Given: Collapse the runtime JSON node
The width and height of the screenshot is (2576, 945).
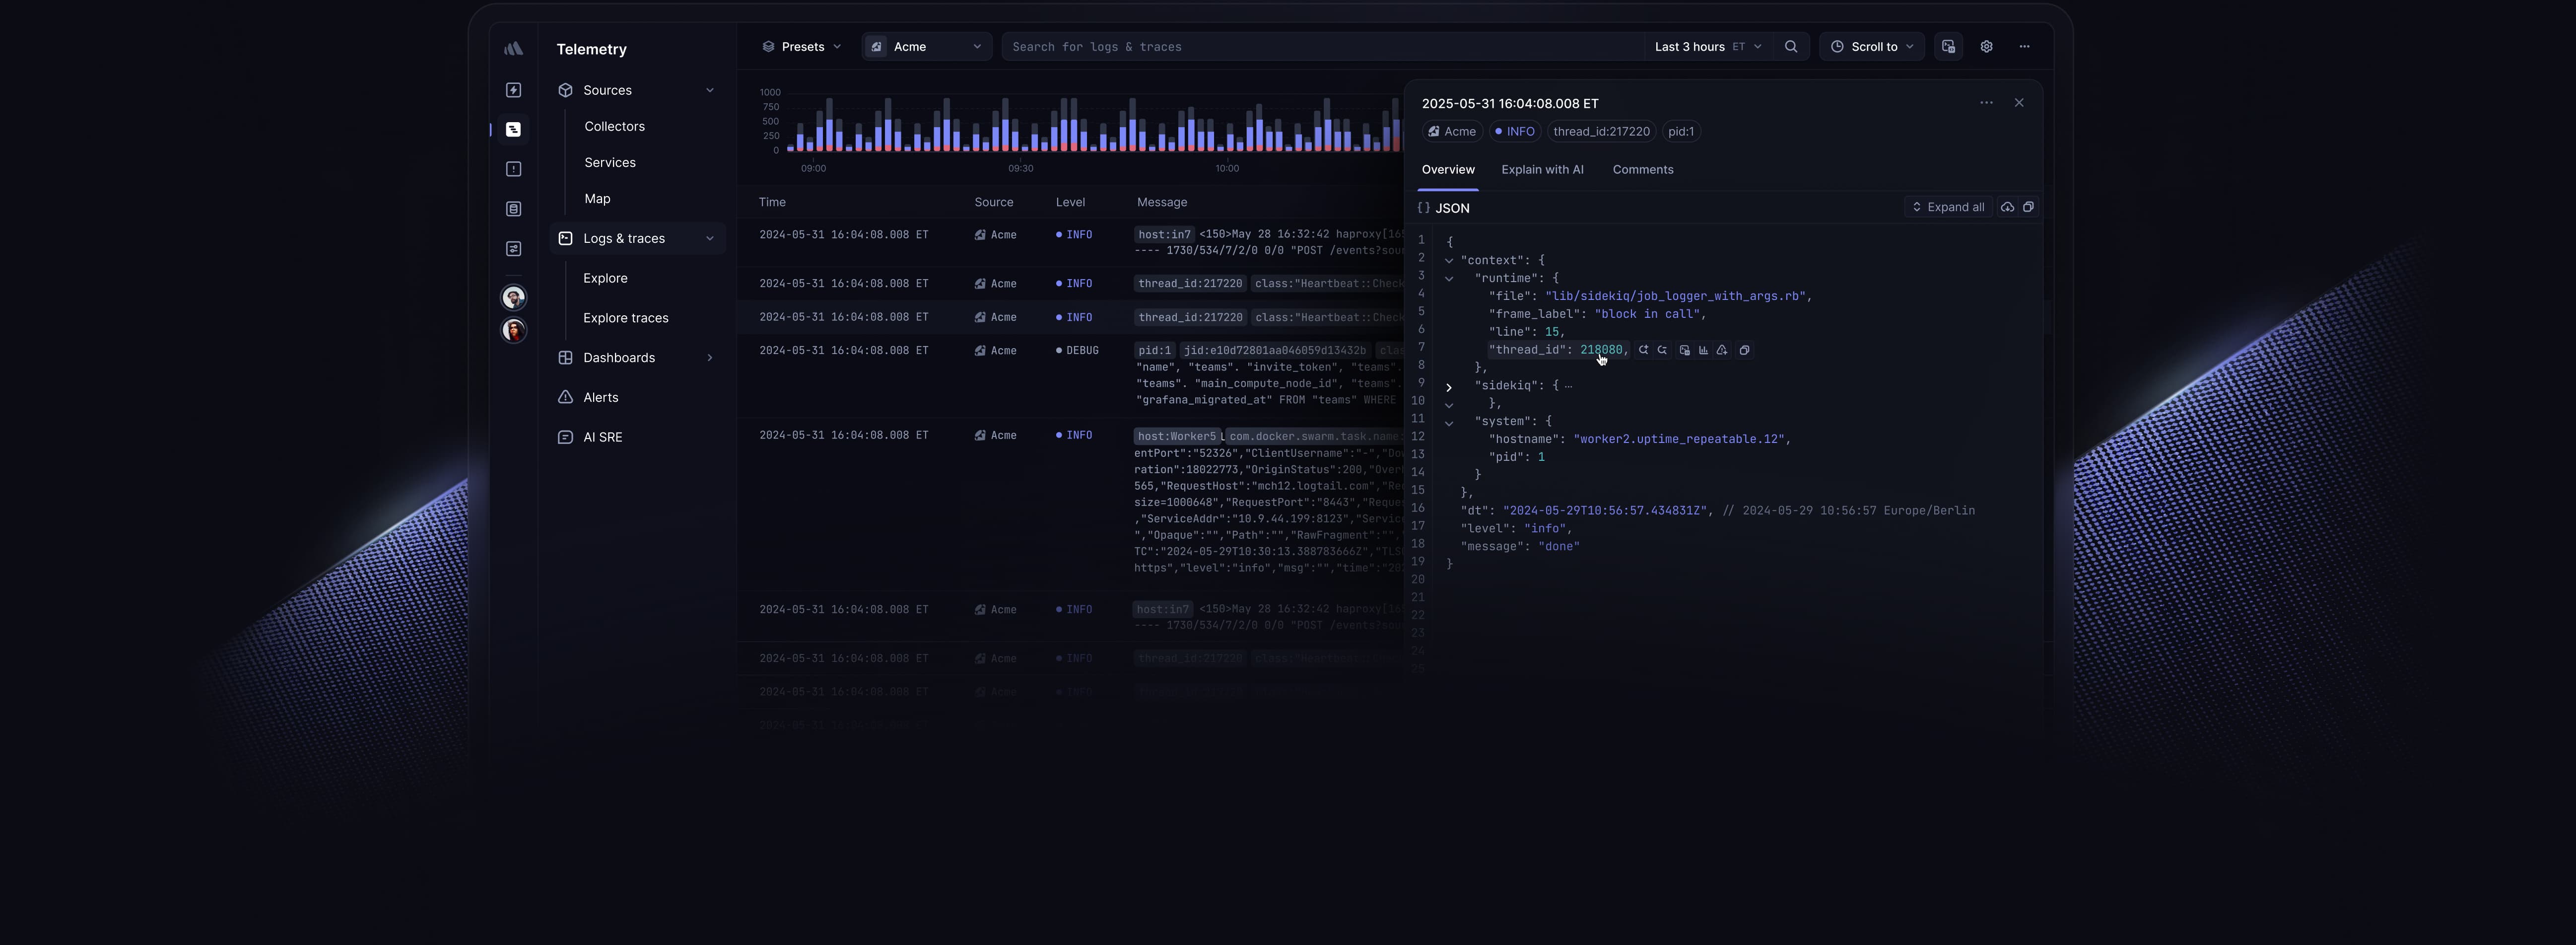Looking at the screenshot, I should click(1449, 279).
